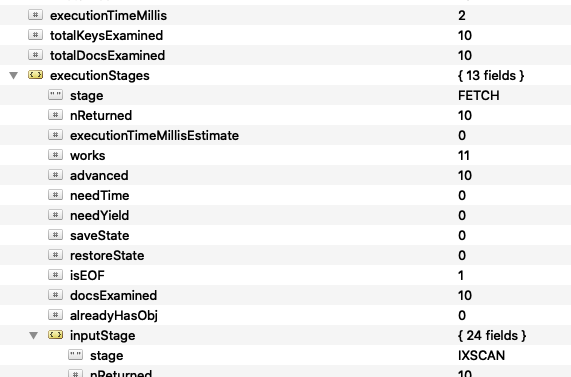This screenshot has height=377, width=571.
Task: Click the object icon beside executionStages
Action: (35, 75)
